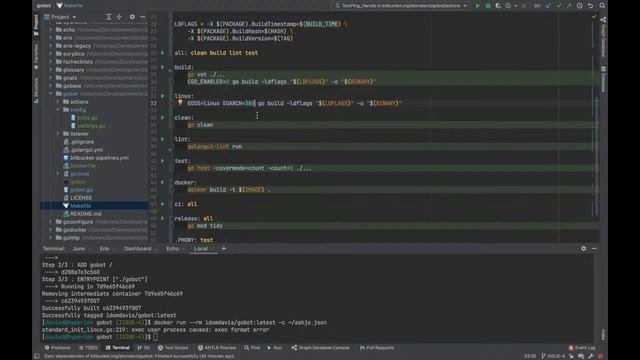The width and height of the screenshot is (640, 360).
Task: Toggle the Terminal tool window button
Action: click(118, 348)
